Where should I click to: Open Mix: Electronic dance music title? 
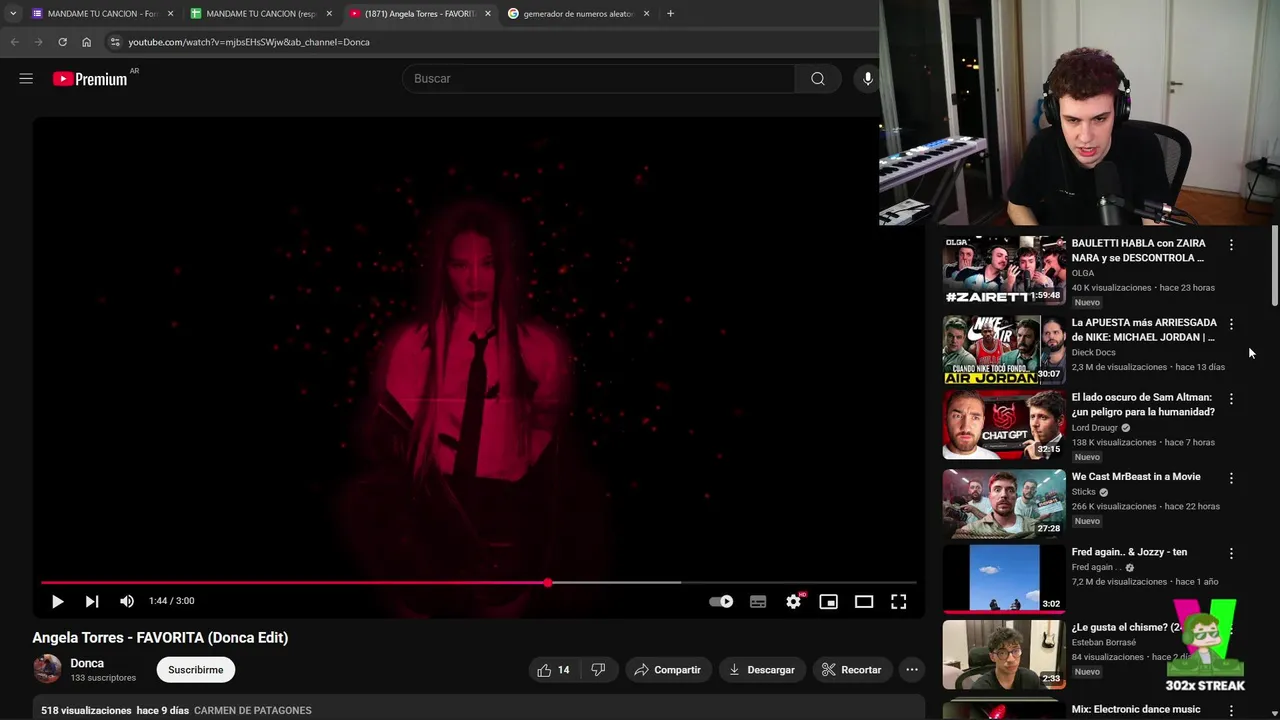1136,709
